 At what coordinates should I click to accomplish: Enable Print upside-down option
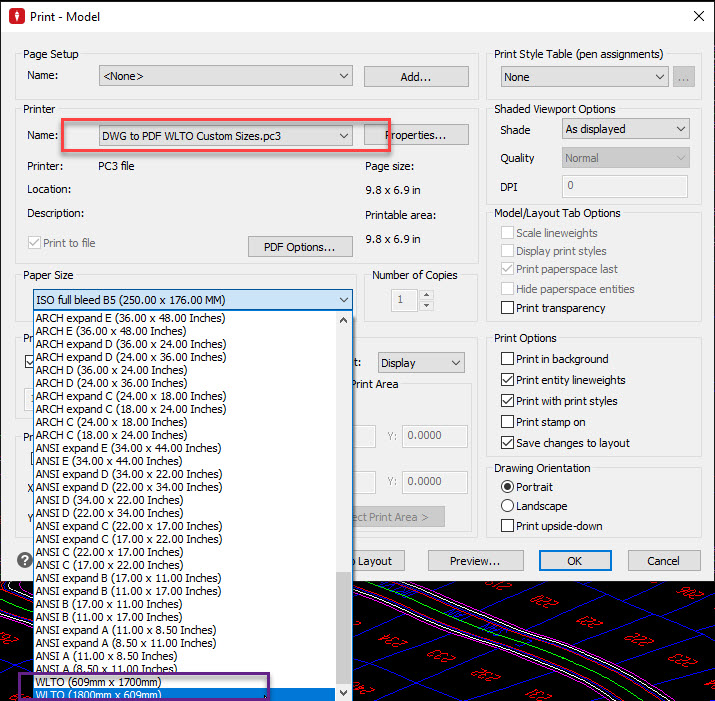tap(508, 527)
